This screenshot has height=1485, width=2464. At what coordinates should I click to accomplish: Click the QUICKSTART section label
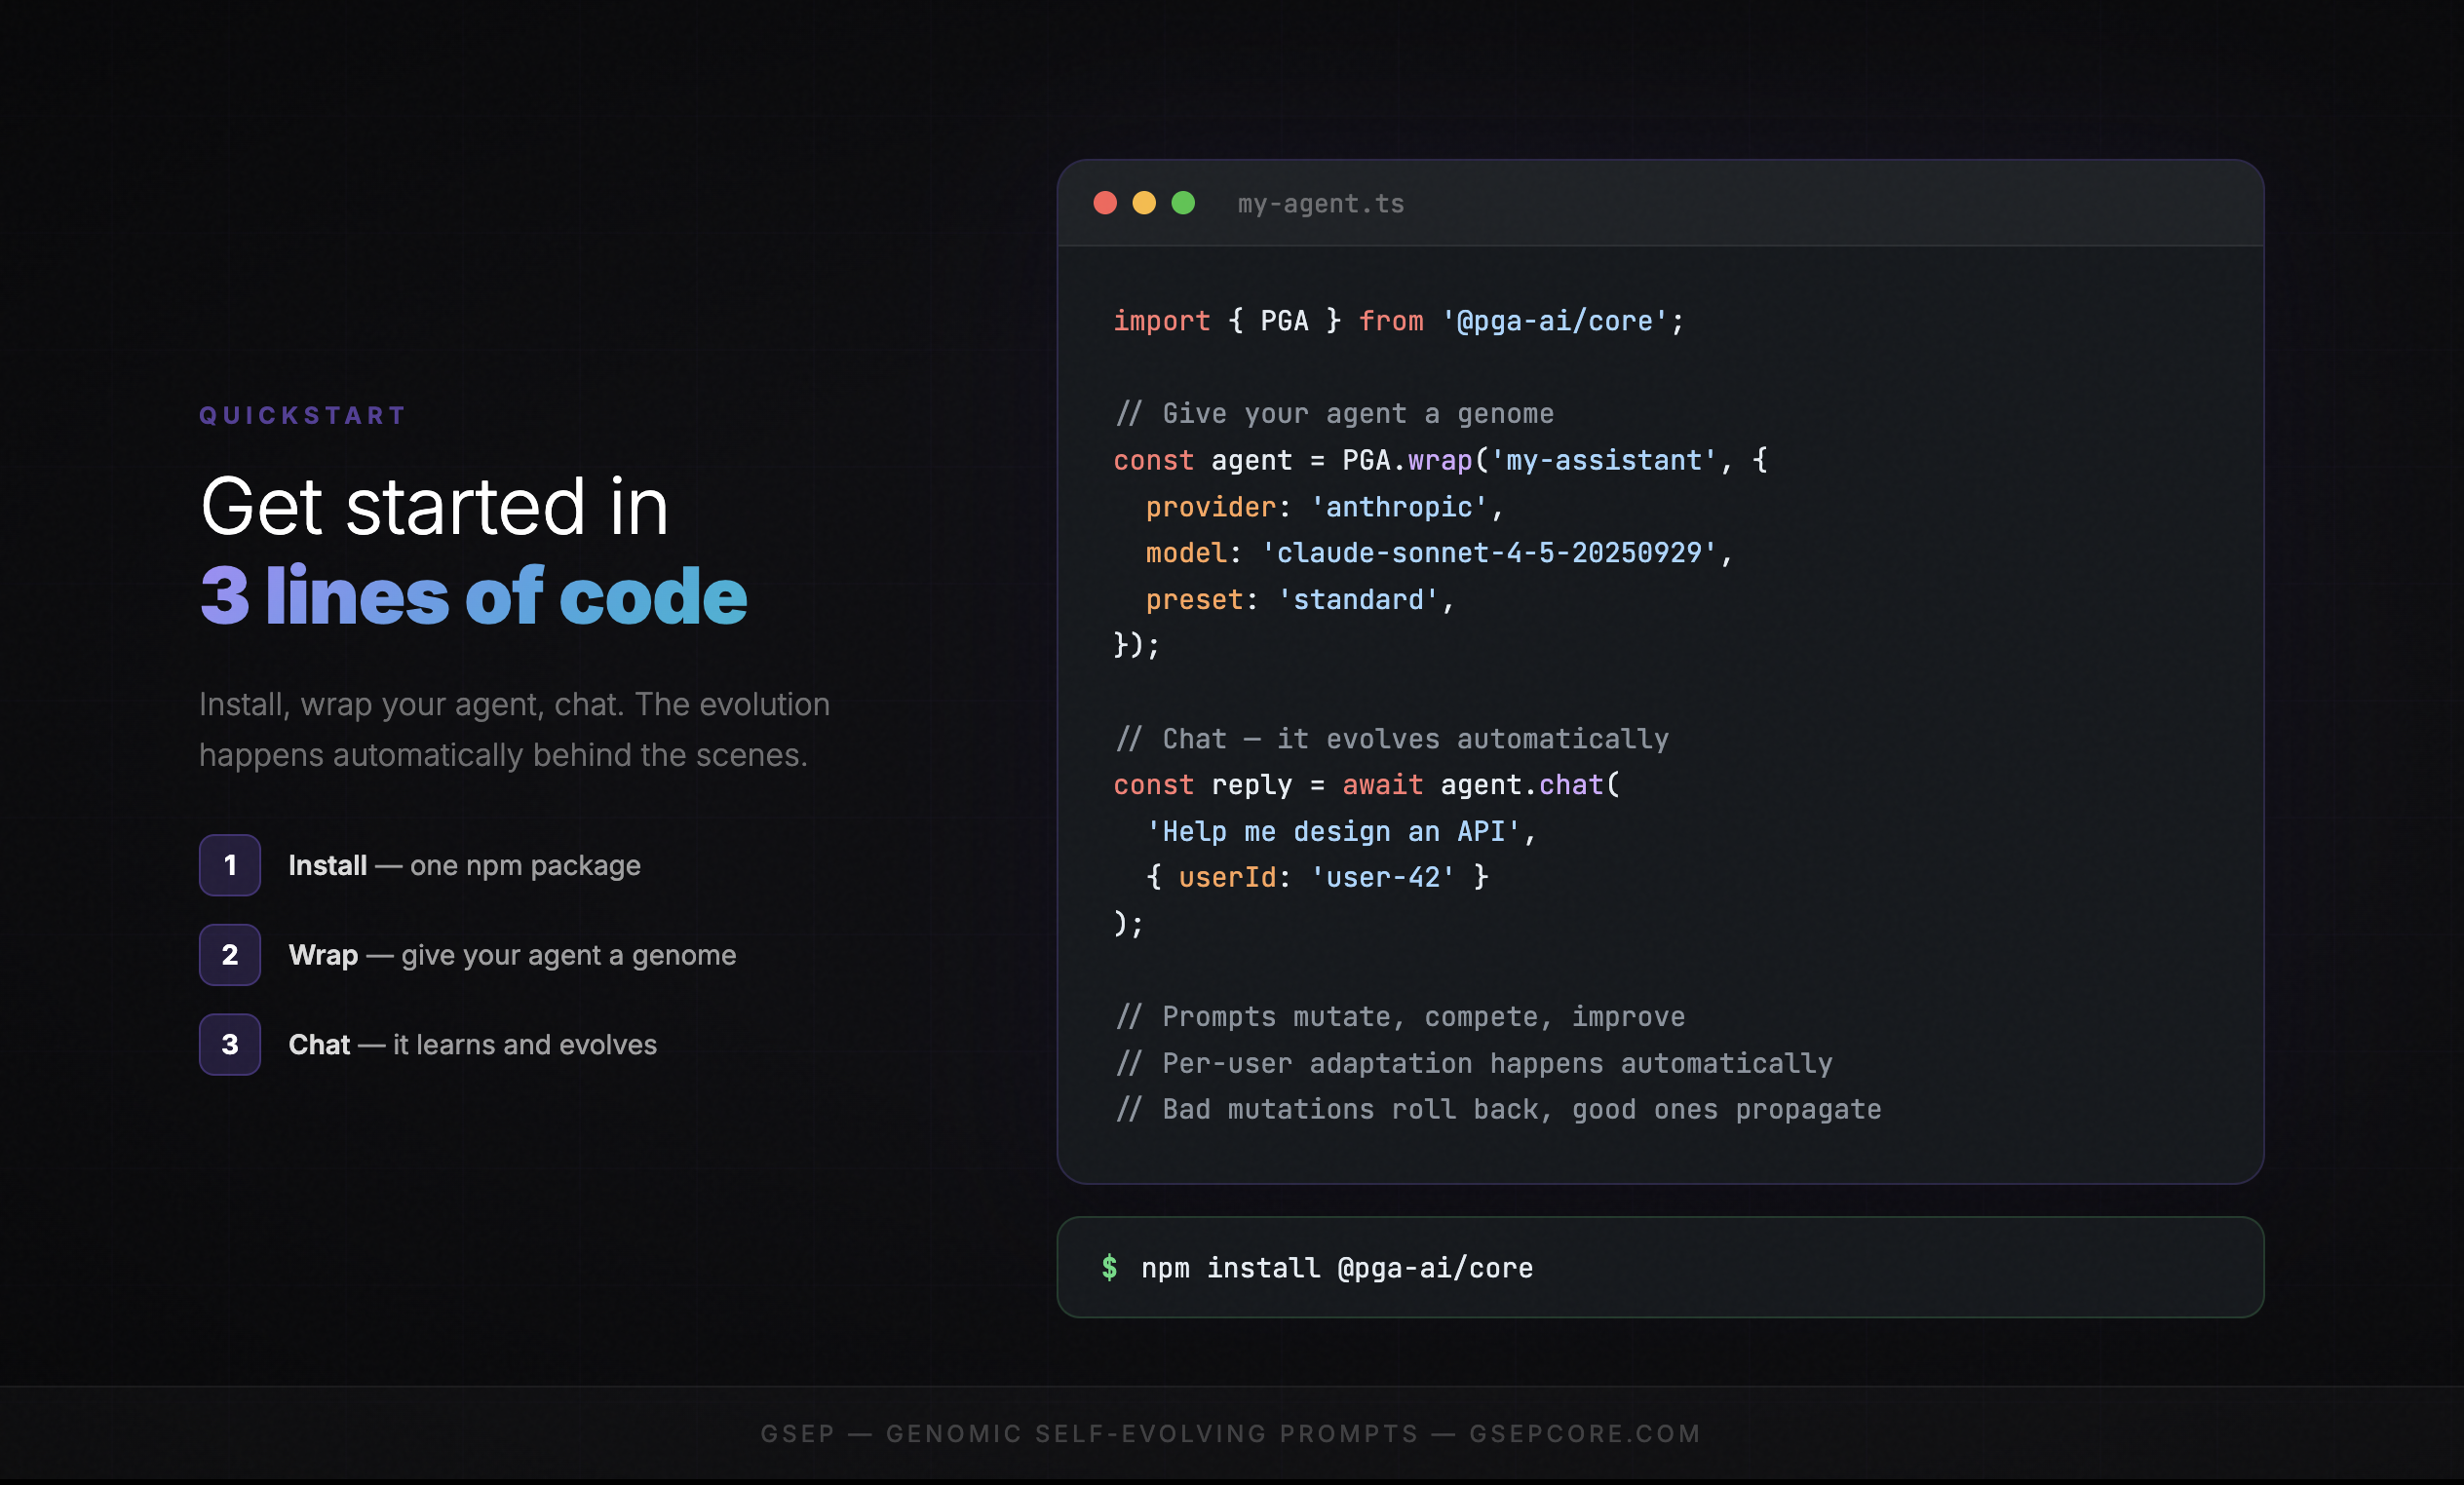point(303,416)
